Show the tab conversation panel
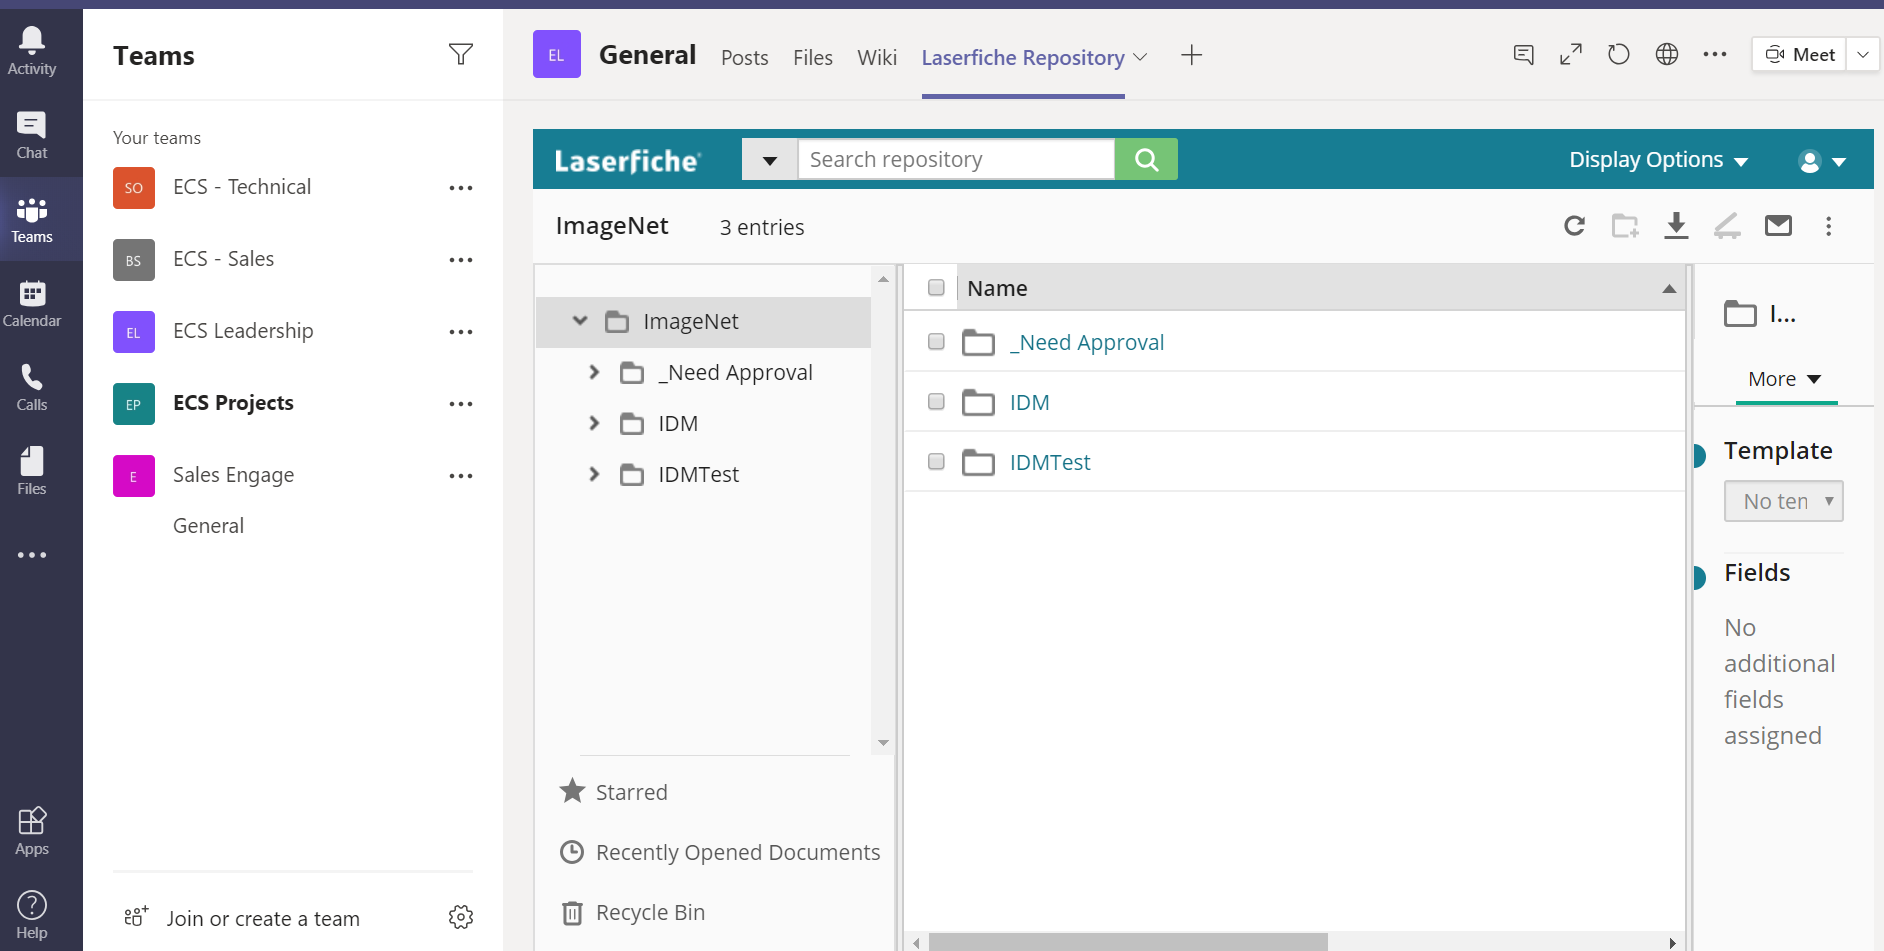This screenshot has height=951, width=1884. point(1524,55)
